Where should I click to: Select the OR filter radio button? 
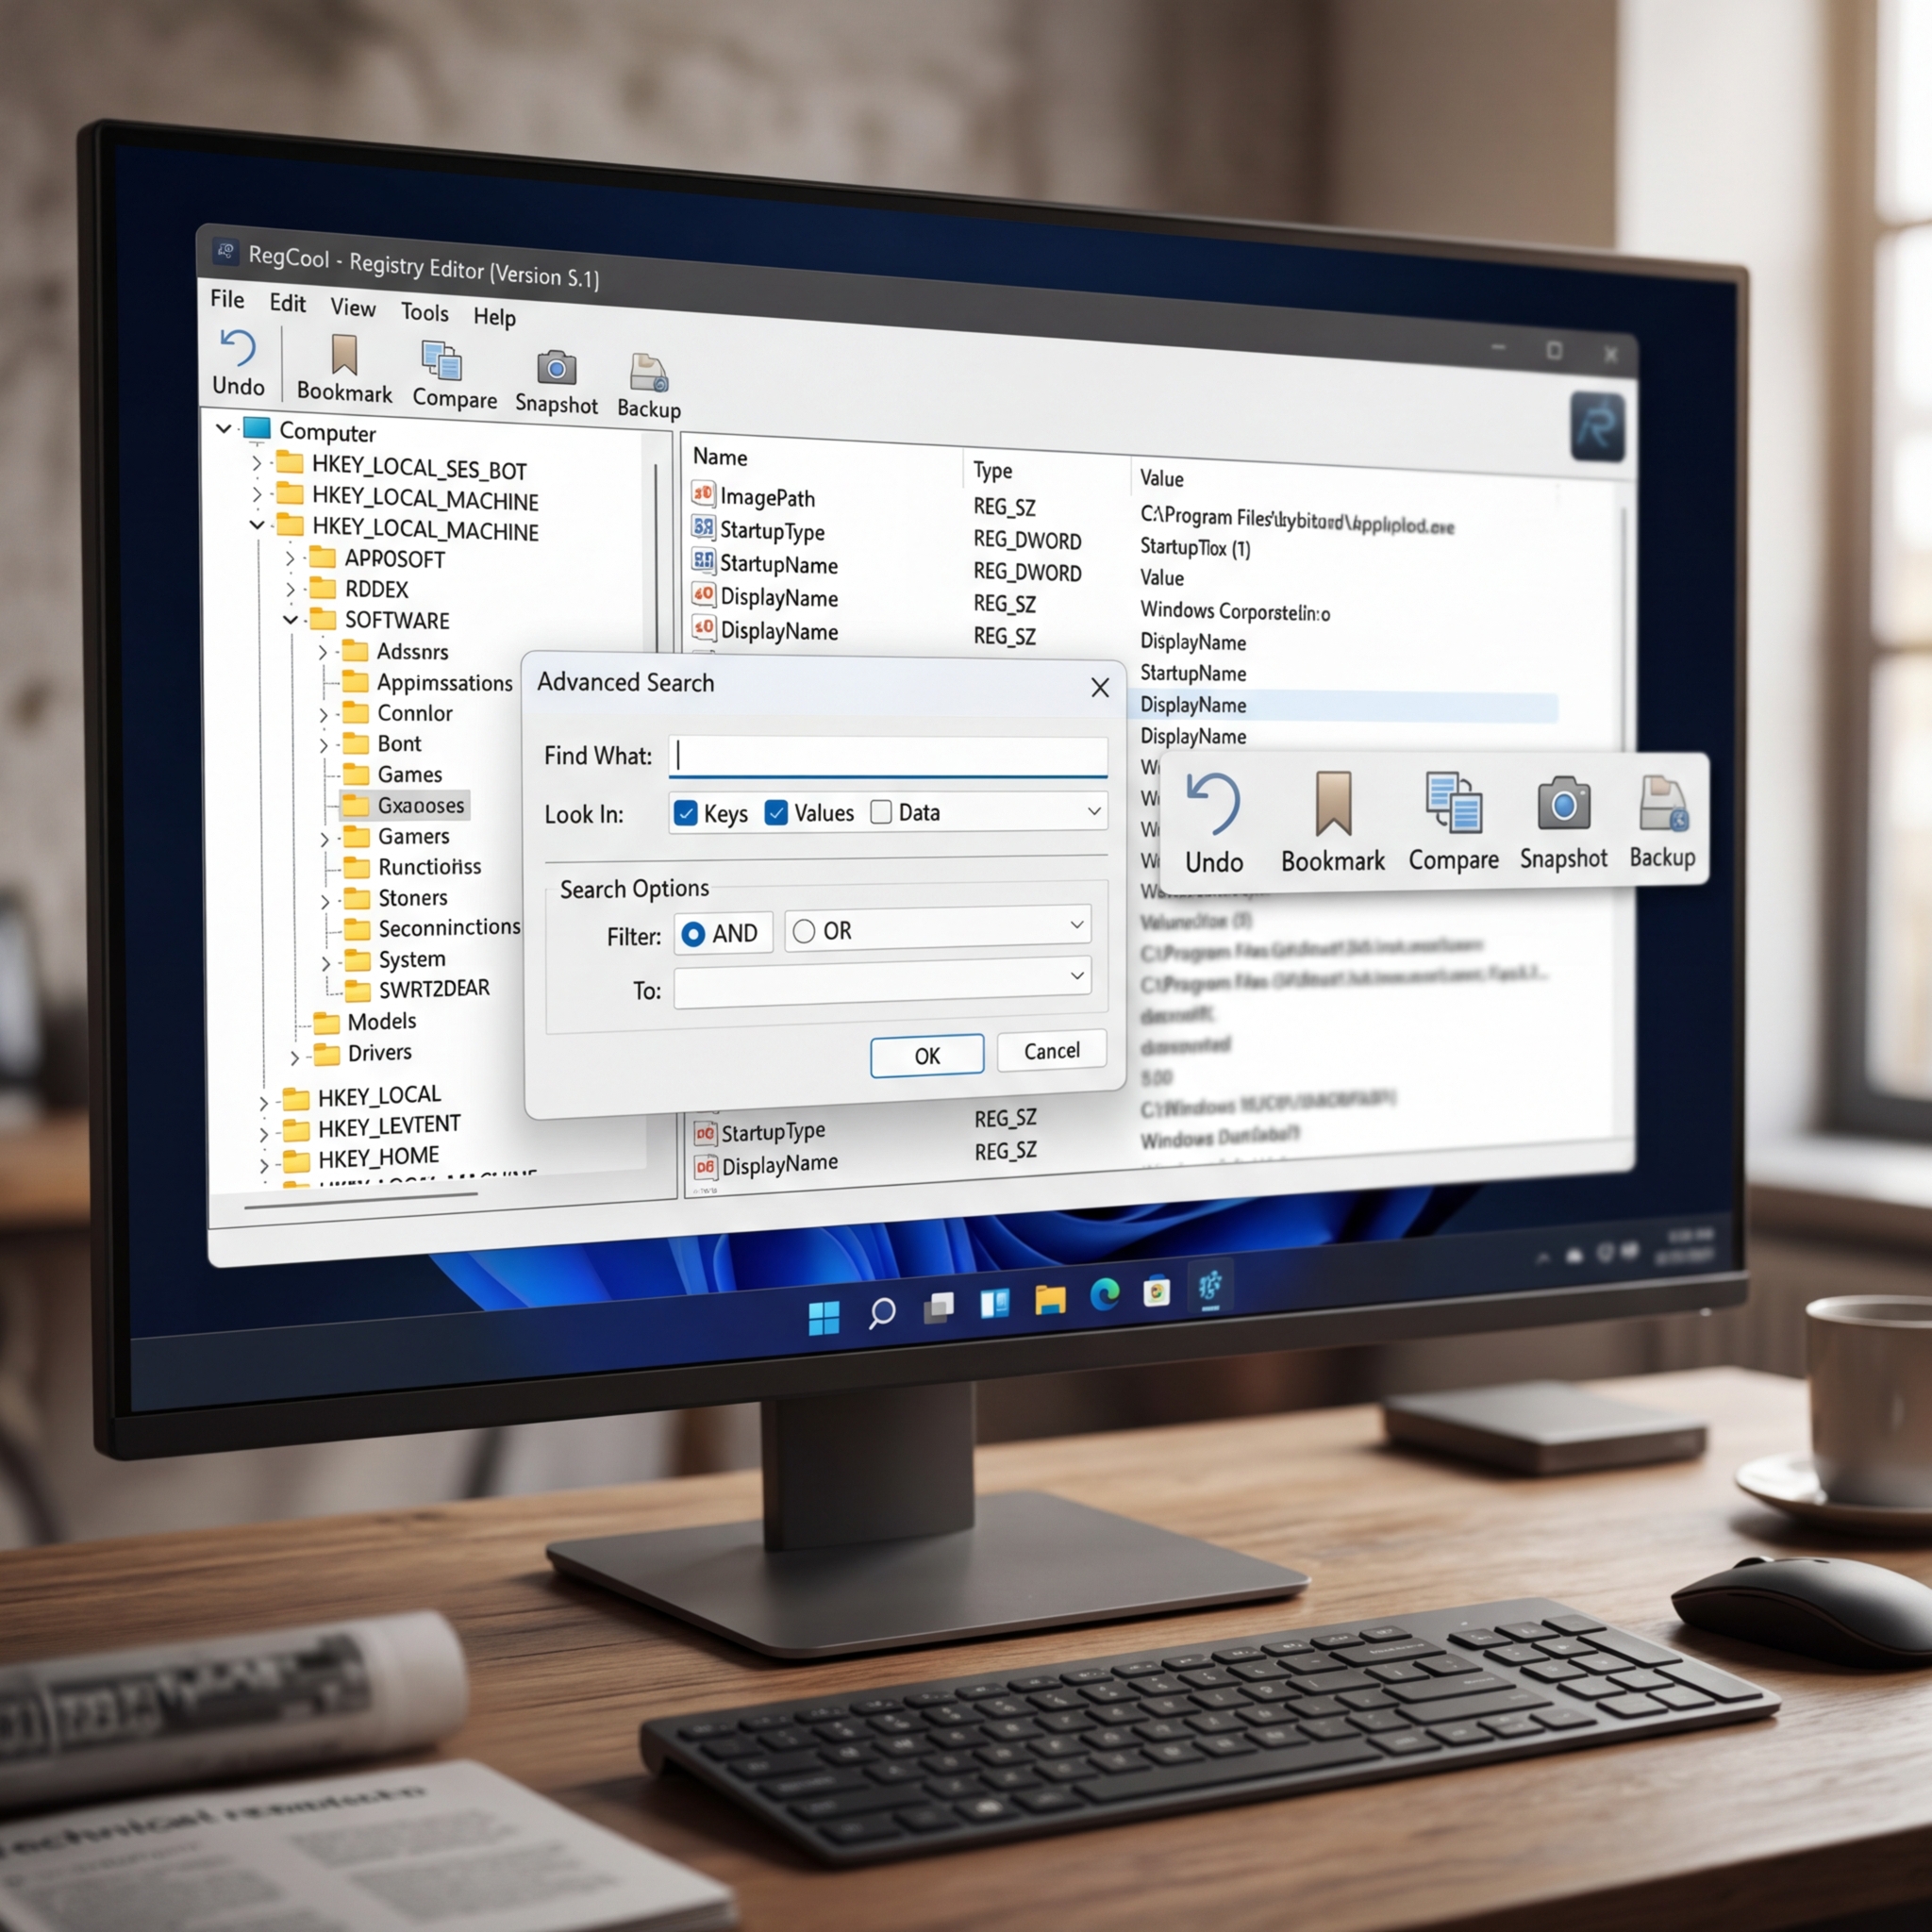[x=803, y=932]
